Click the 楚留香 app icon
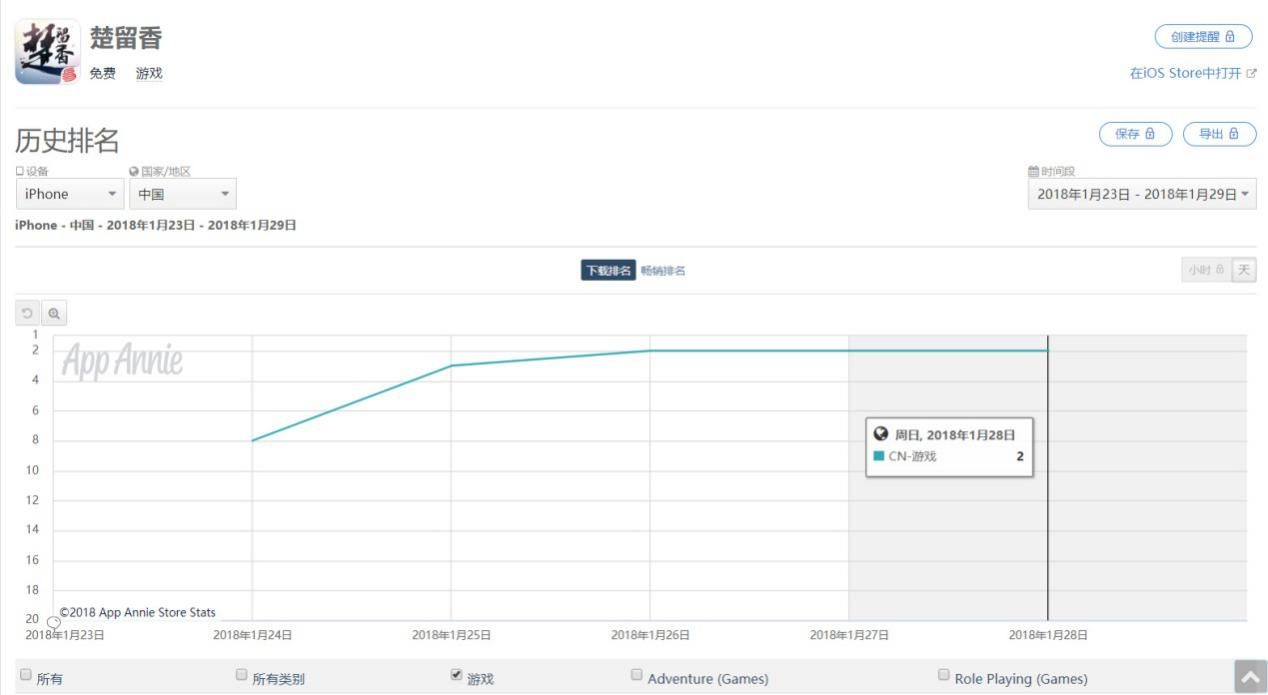The height and width of the screenshot is (695, 1268). coord(48,52)
